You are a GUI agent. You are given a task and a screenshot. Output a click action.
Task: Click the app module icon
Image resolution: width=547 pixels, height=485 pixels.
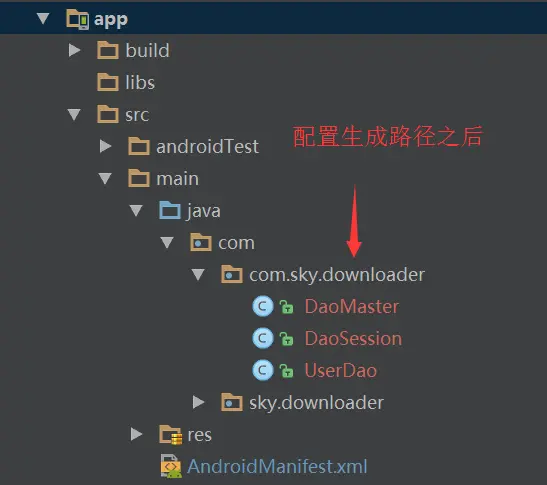(x=77, y=19)
